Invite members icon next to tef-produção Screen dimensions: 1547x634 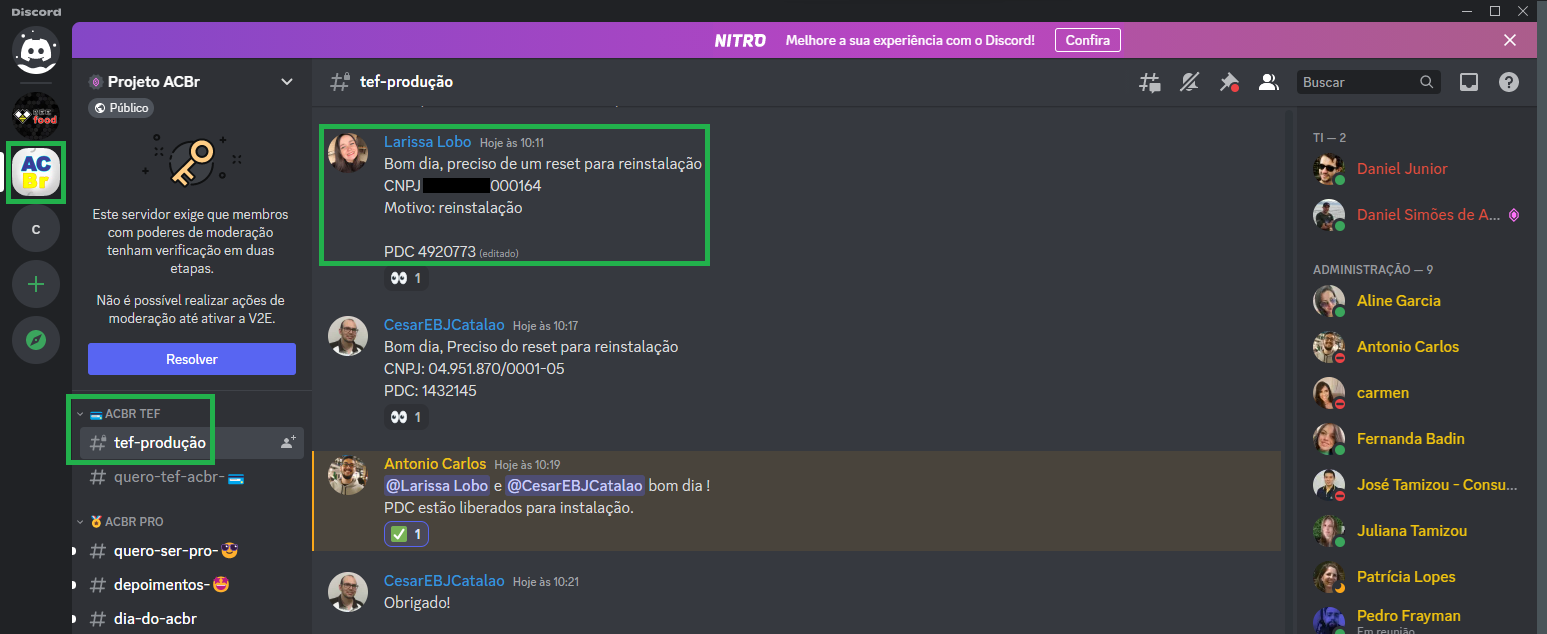288,443
